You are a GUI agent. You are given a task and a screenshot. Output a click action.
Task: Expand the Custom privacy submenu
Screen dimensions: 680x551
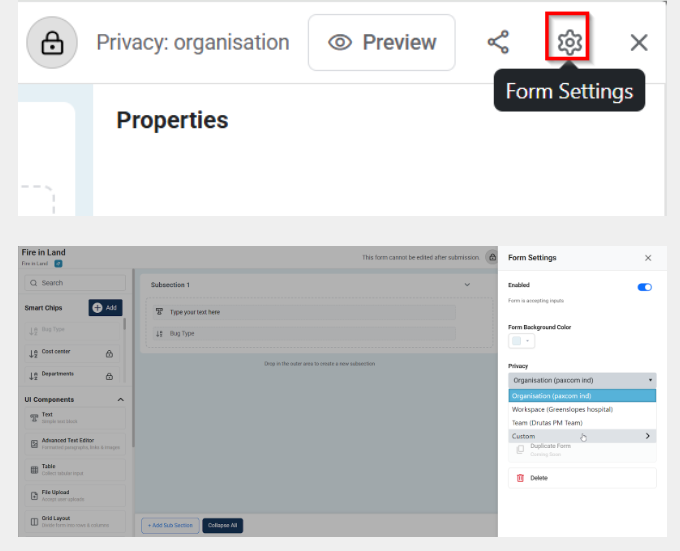[x=582, y=436]
